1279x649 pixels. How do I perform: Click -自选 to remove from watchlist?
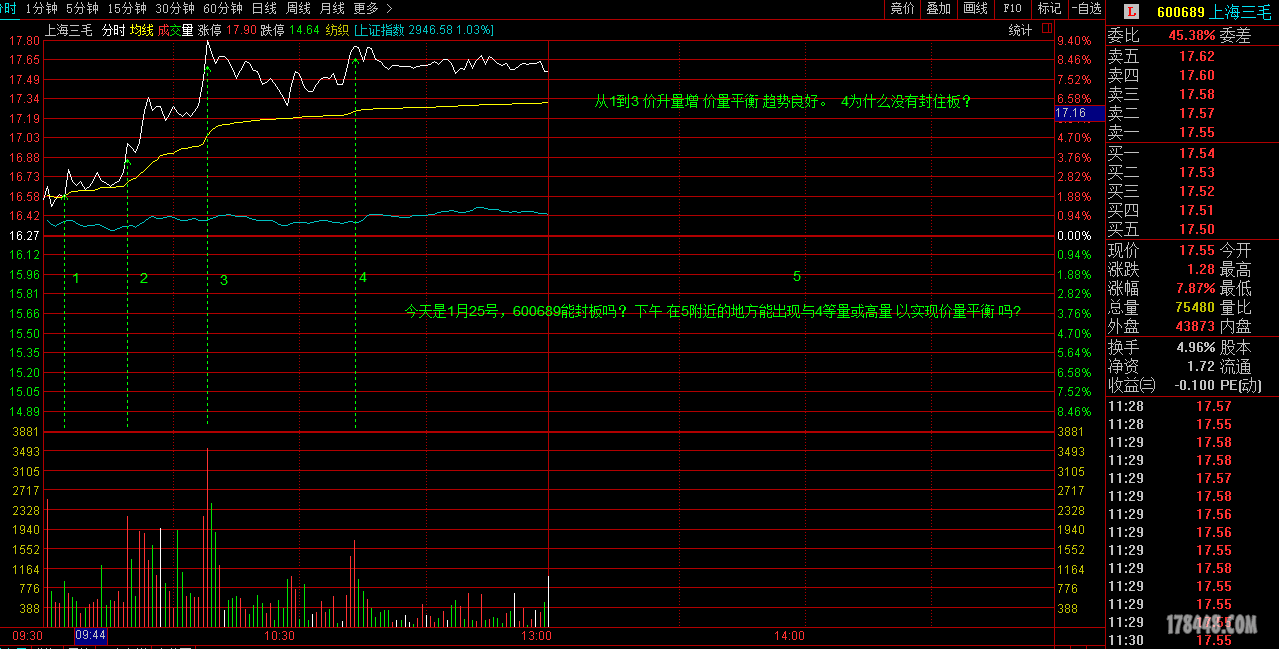[1087, 8]
